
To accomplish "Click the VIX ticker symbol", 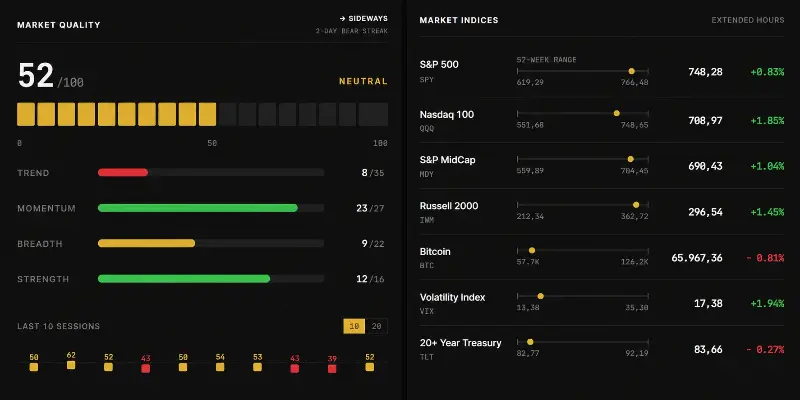I will (x=427, y=311).
